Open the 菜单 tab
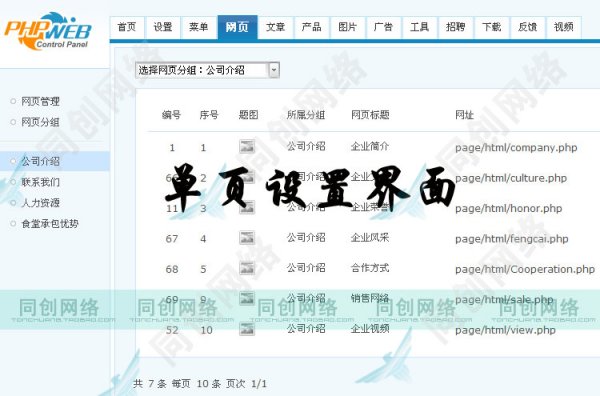The image size is (600, 396). tap(199, 27)
